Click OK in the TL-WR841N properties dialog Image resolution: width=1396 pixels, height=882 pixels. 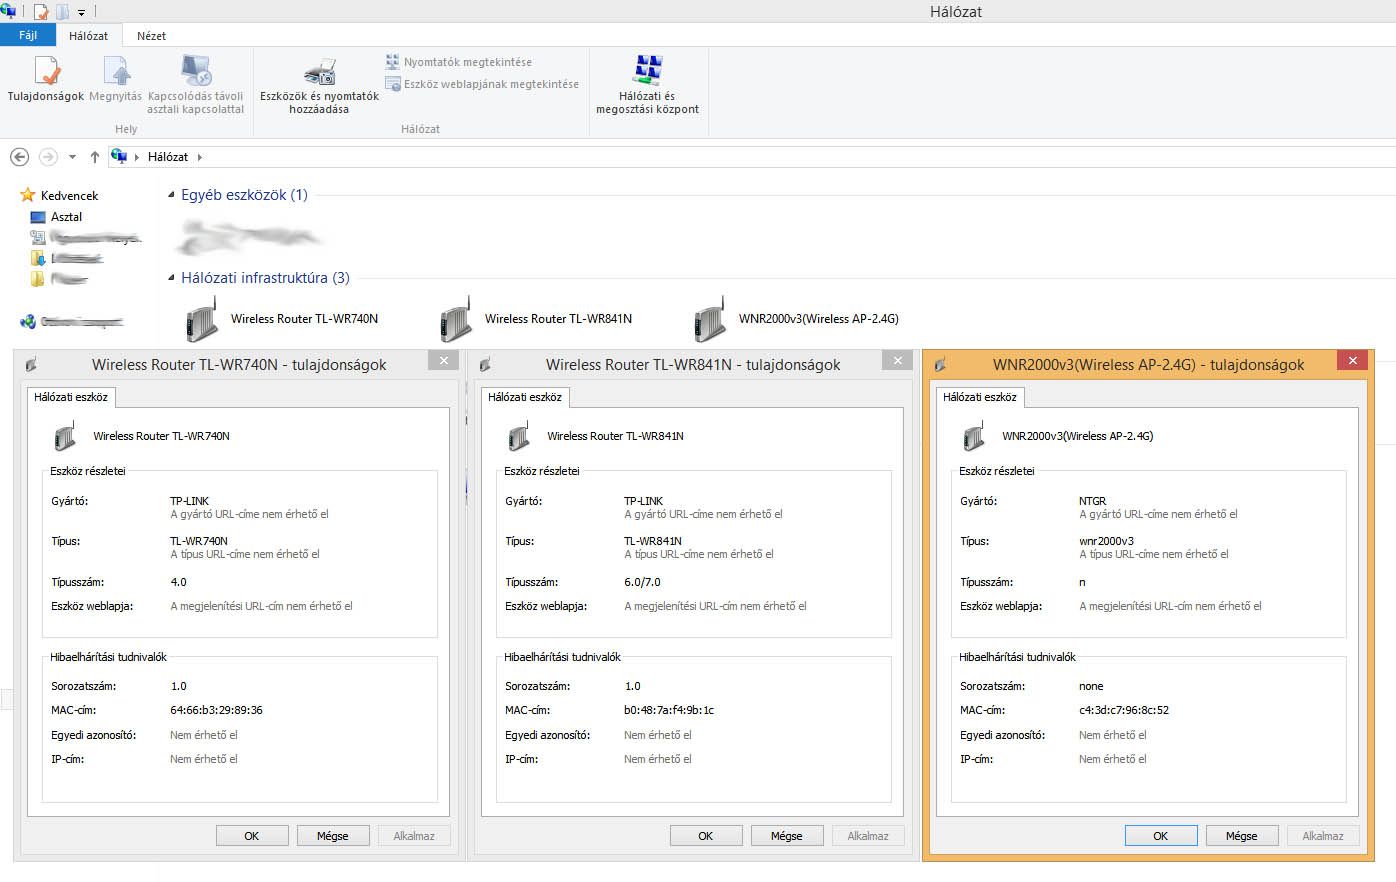click(706, 836)
